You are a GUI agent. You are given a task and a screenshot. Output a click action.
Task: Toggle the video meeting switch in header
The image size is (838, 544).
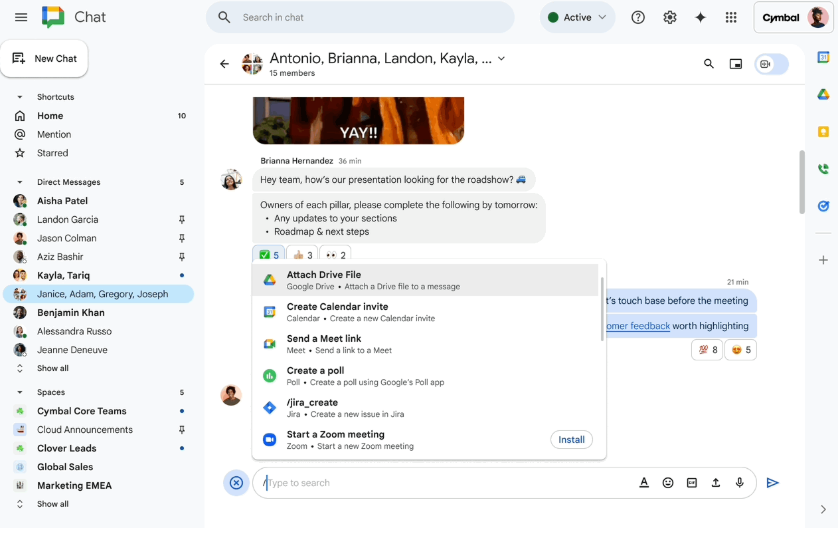[x=772, y=64]
